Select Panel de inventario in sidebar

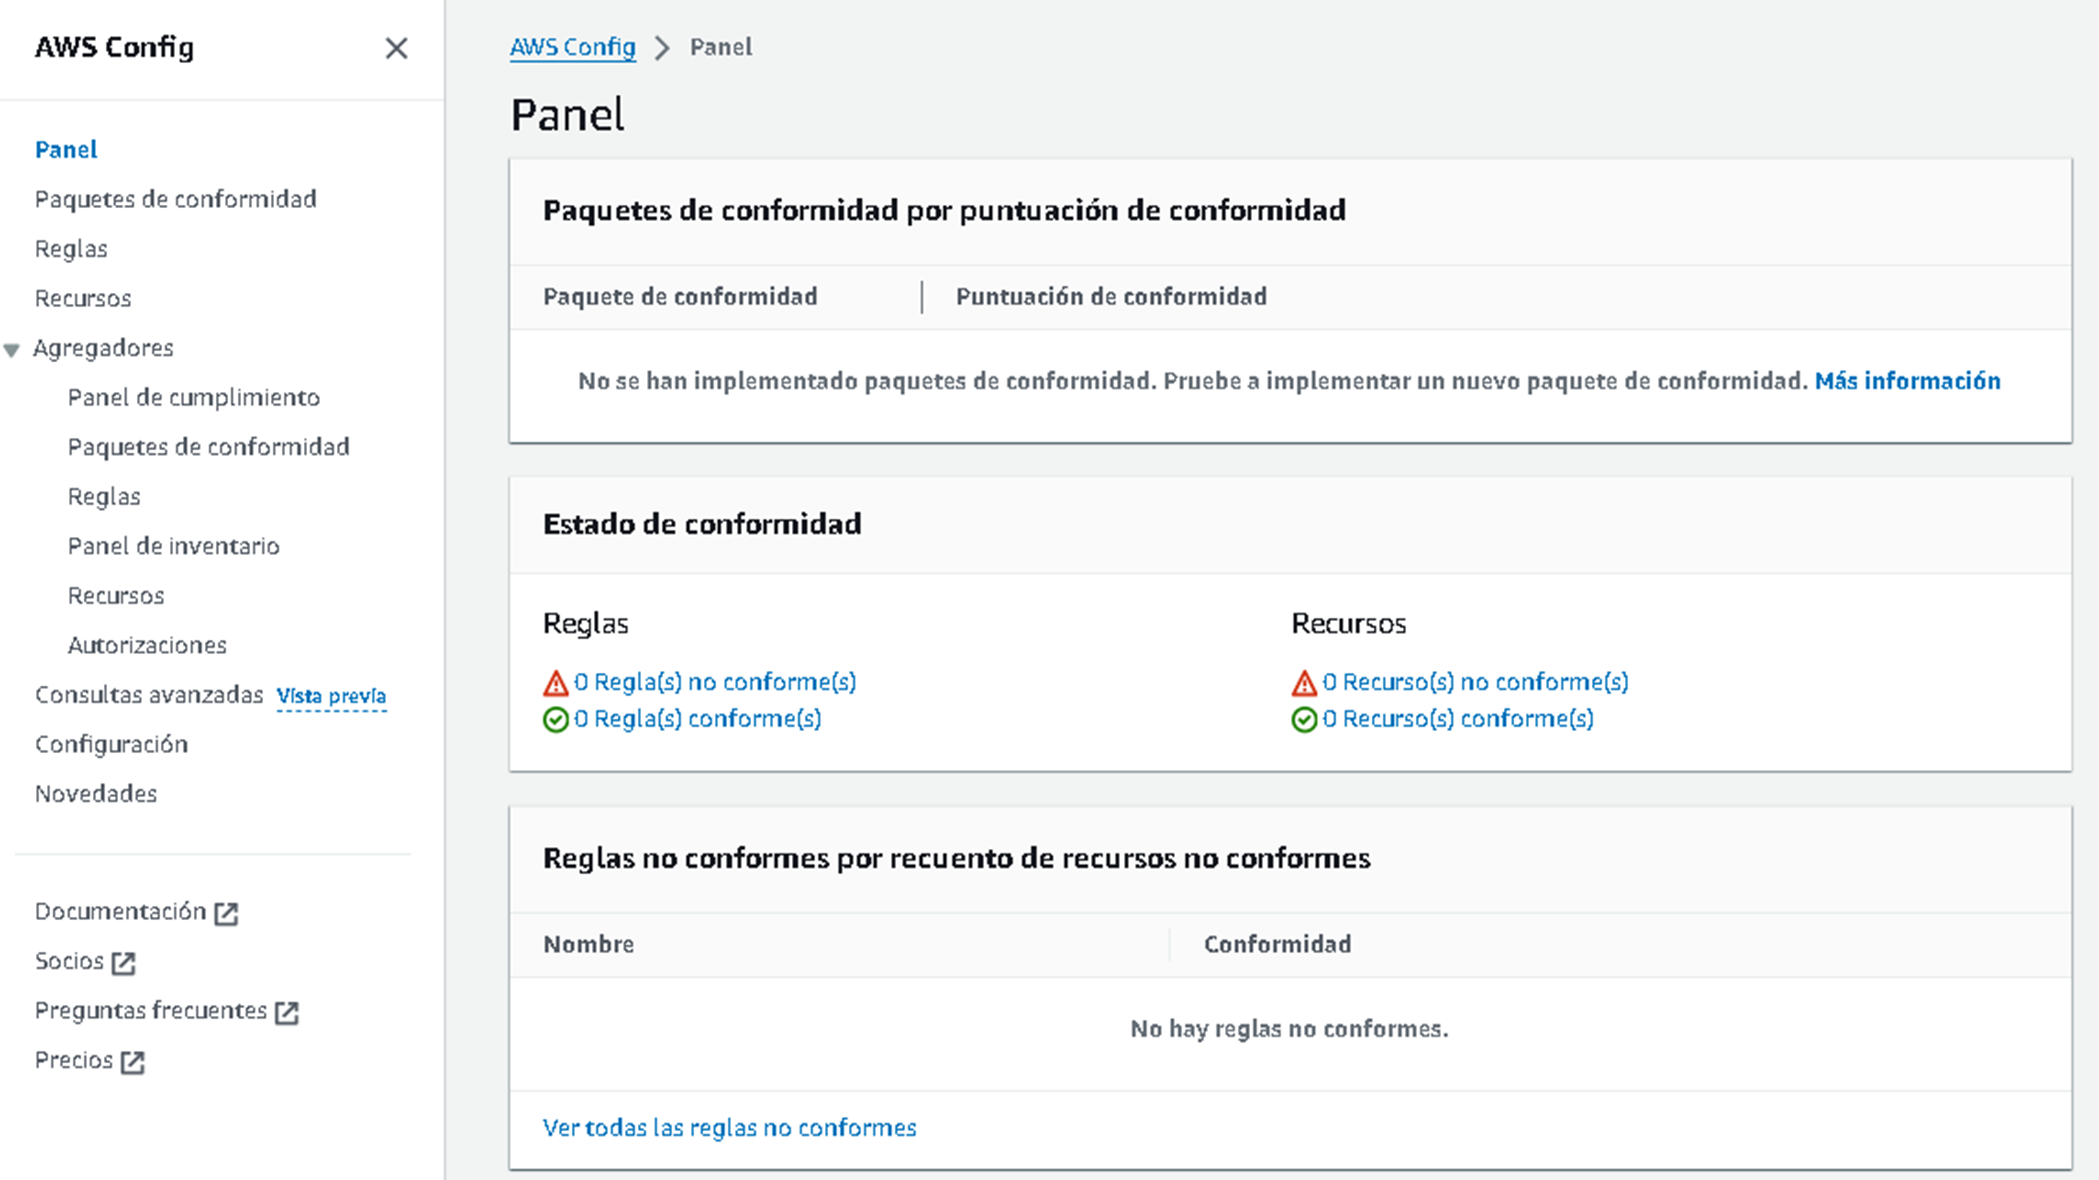pyautogui.click(x=173, y=546)
